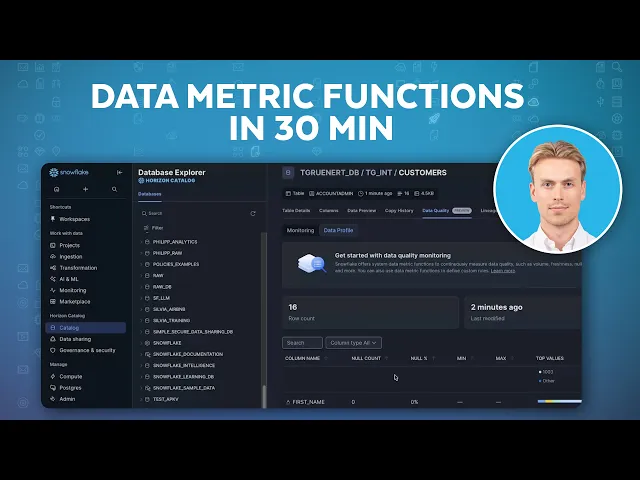The width and height of the screenshot is (640, 480).
Task: Open the sidebar search magnifier icon
Action: click(x=114, y=189)
